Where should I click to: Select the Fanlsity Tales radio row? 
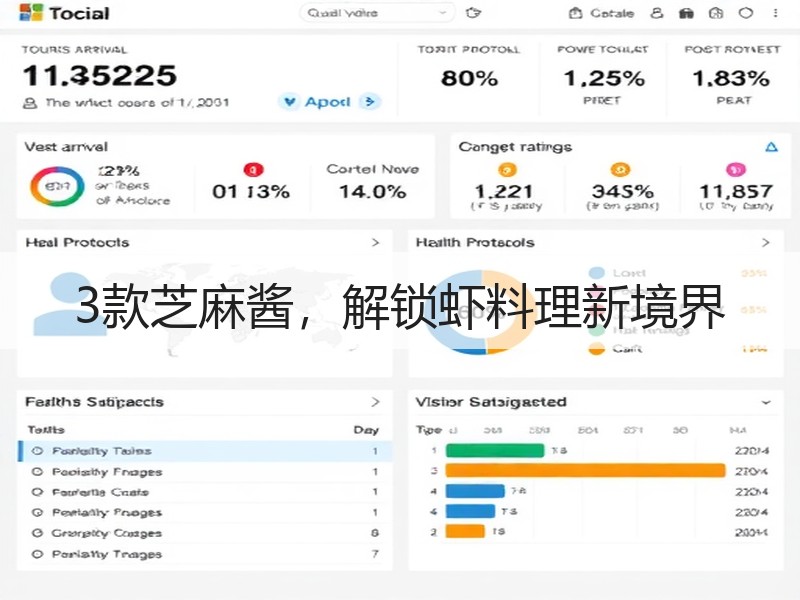pyautogui.click(x=205, y=451)
